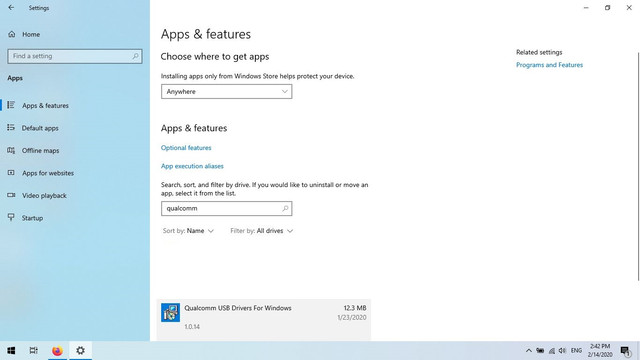
Task: Open Offline maps page
Action: pyautogui.click(x=75, y=150)
